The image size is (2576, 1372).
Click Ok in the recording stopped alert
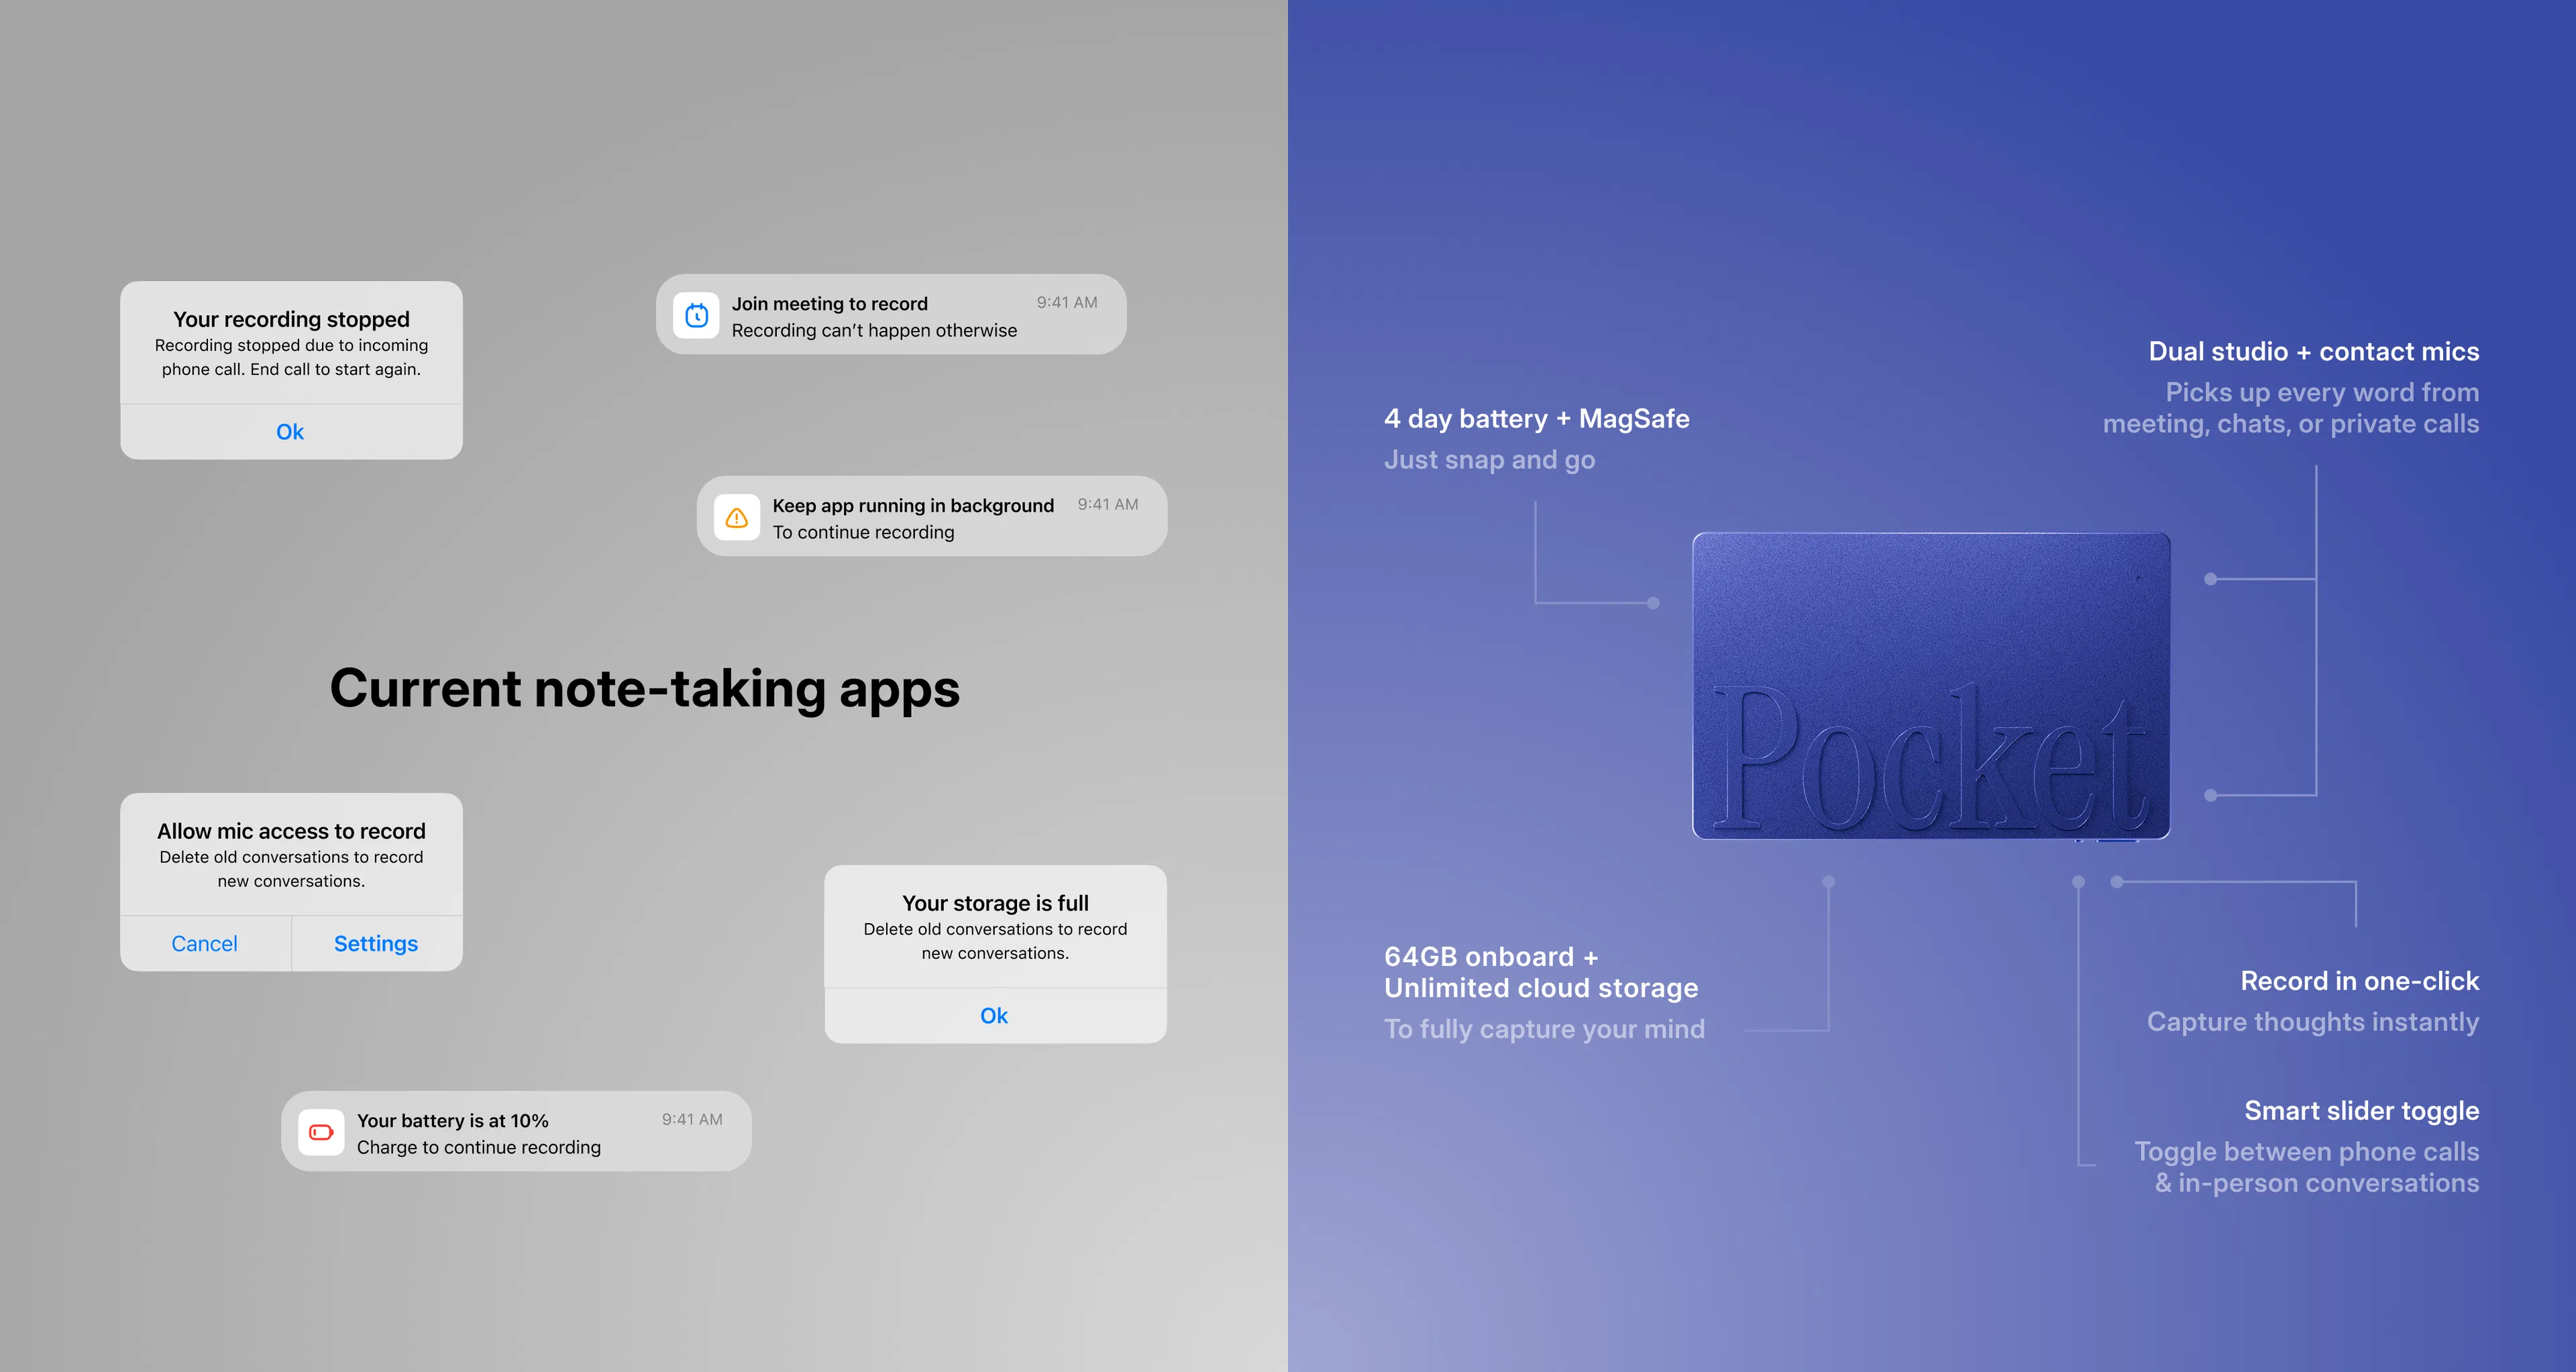click(290, 432)
